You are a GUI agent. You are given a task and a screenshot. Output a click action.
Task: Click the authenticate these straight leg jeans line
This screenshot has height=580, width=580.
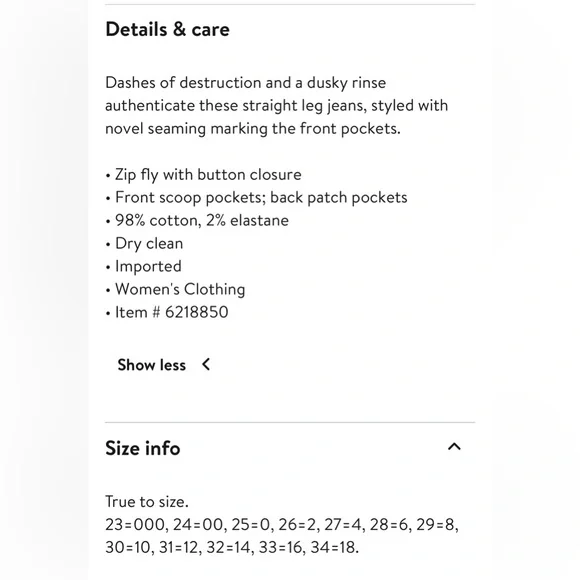pos(277,106)
